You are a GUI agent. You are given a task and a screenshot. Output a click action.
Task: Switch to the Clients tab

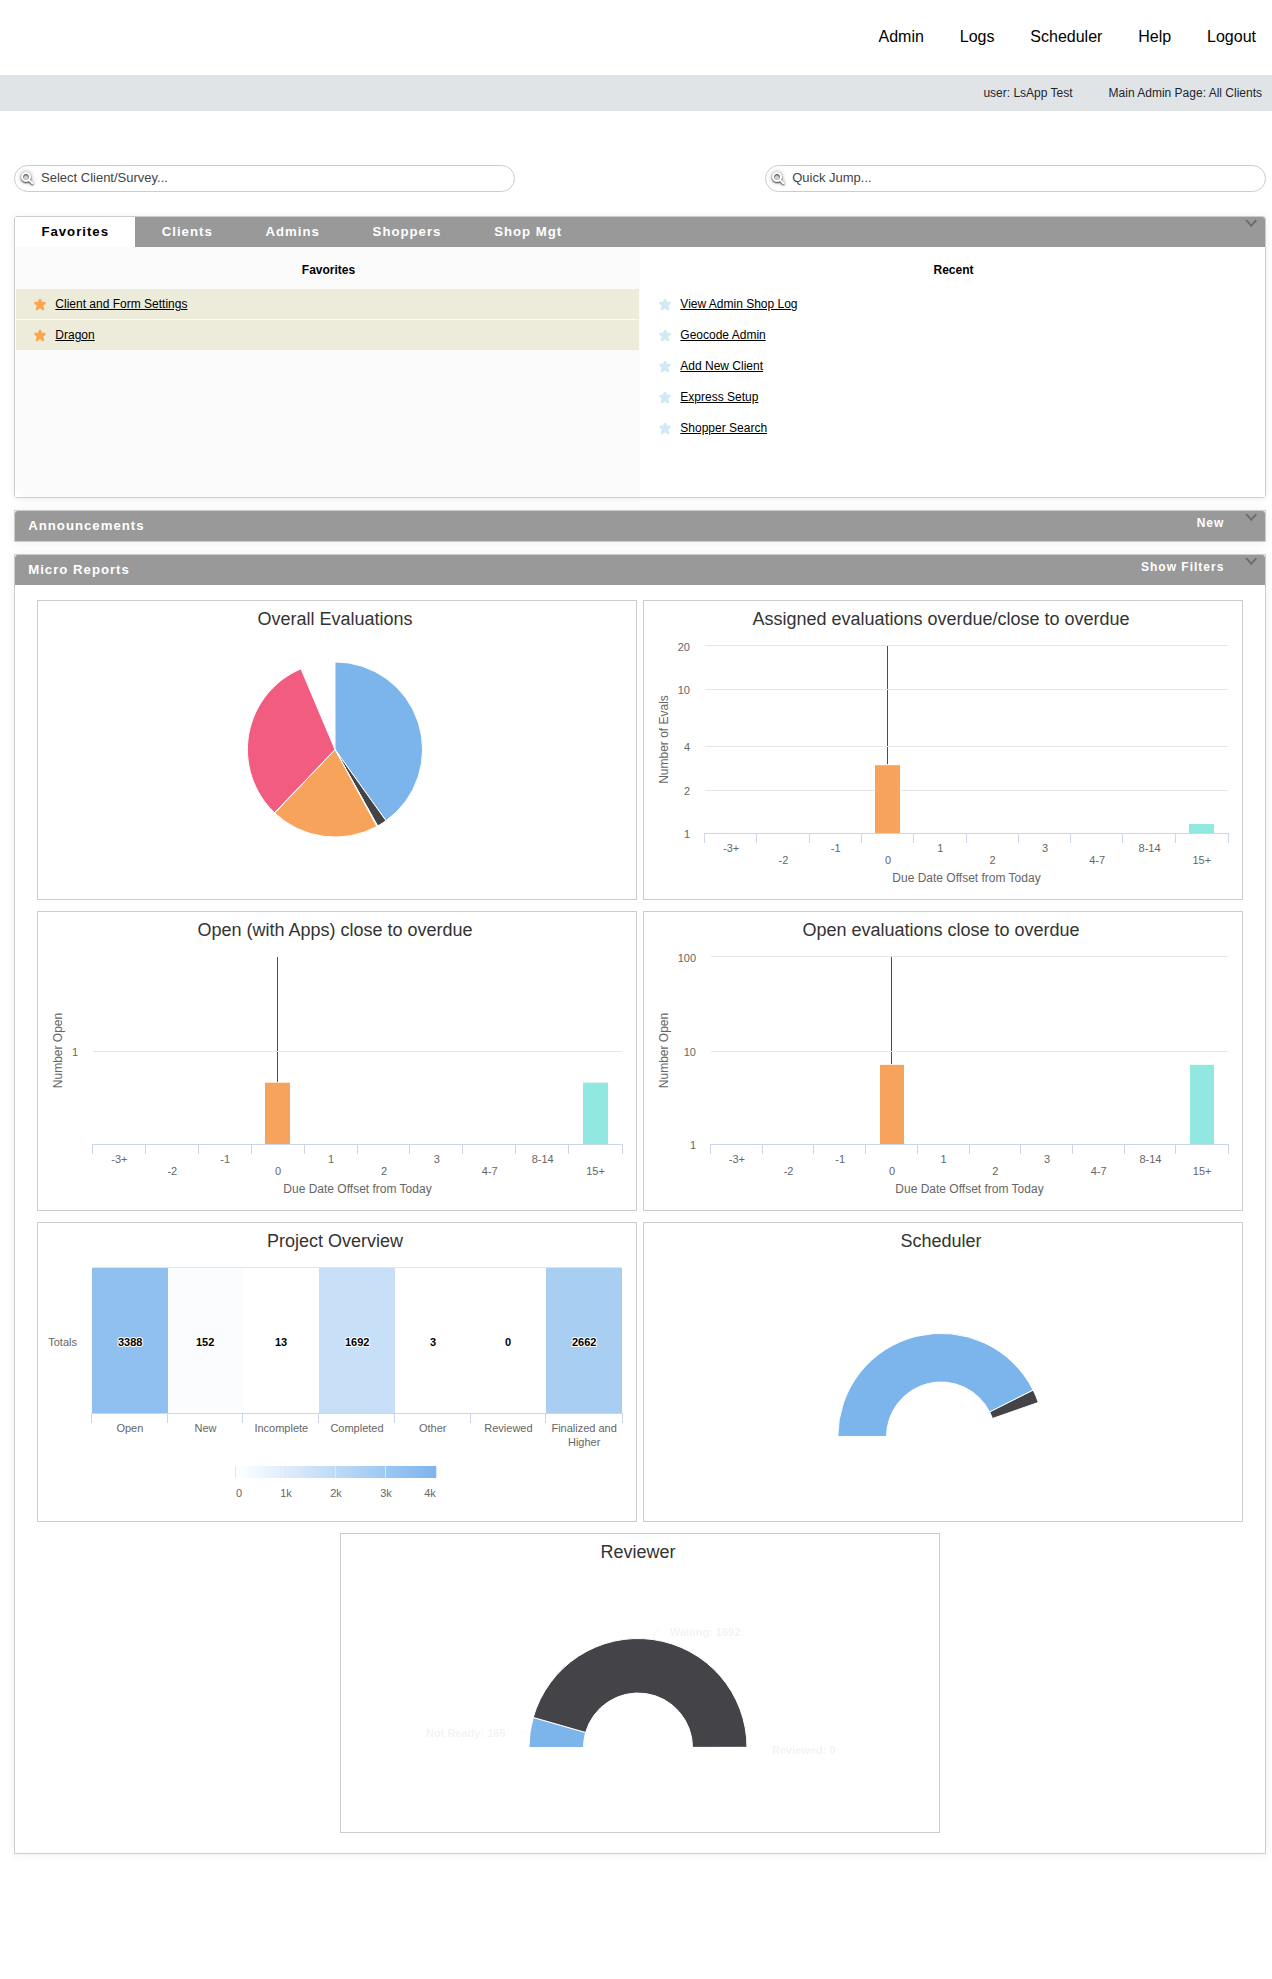[x=187, y=232]
